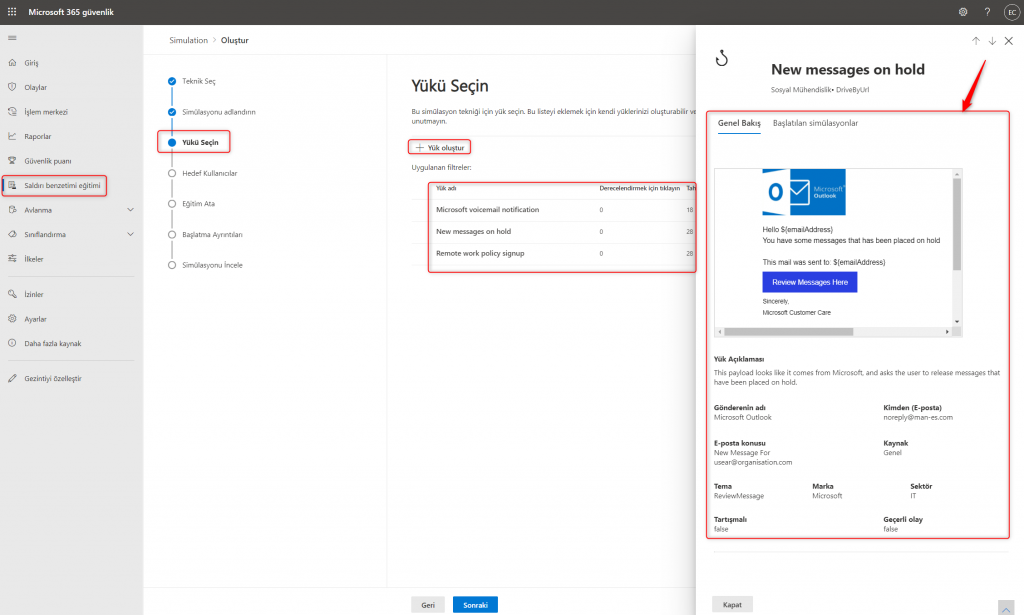Image resolution: width=1024 pixels, height=615 pixels.
Task: Open settings gear in top bar
Action: pos(963,12)
